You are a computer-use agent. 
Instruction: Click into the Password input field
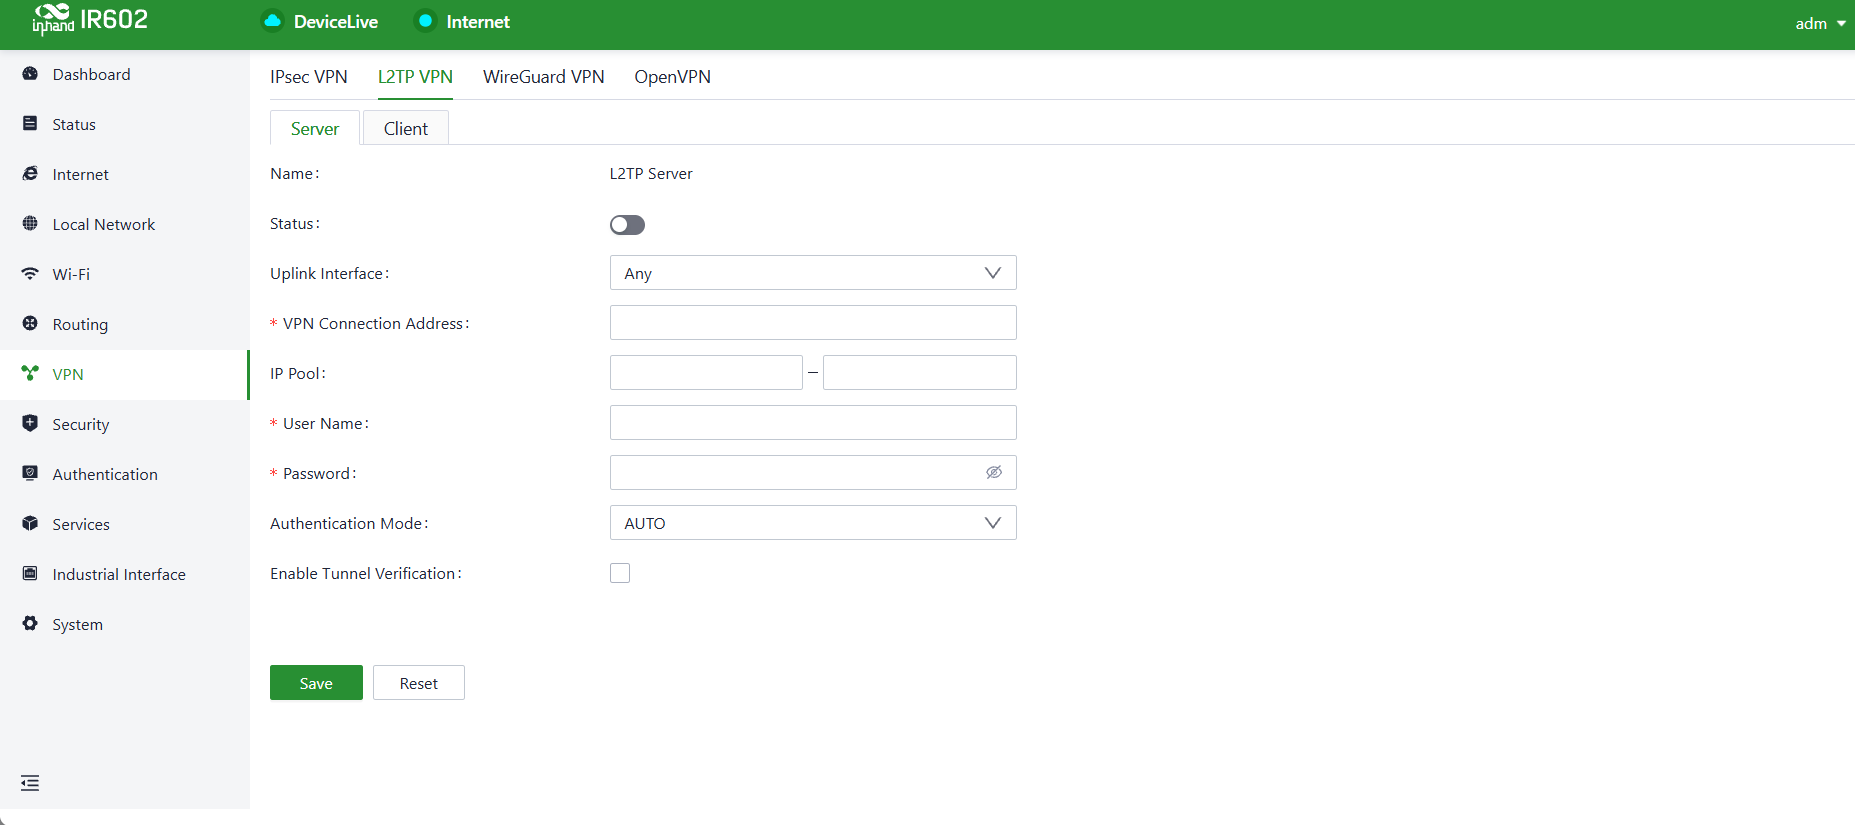(813, 473)
